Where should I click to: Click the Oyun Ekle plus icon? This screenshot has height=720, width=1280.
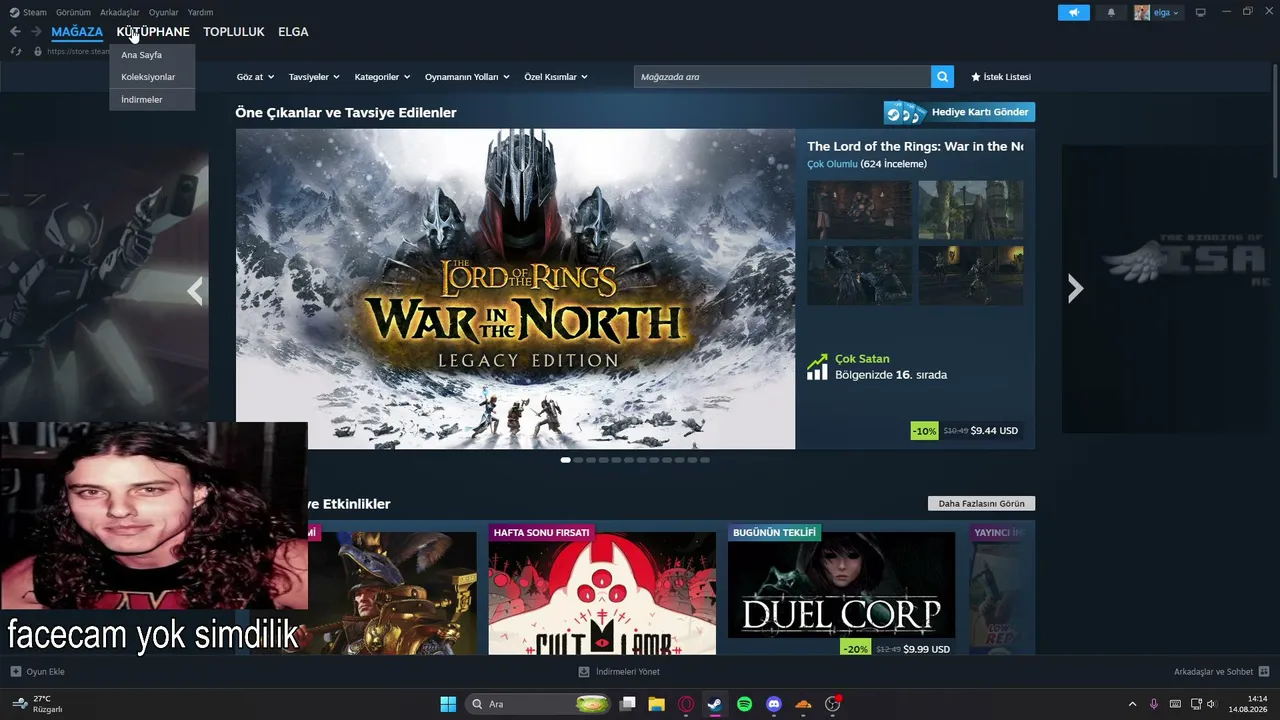click(15, 672)
